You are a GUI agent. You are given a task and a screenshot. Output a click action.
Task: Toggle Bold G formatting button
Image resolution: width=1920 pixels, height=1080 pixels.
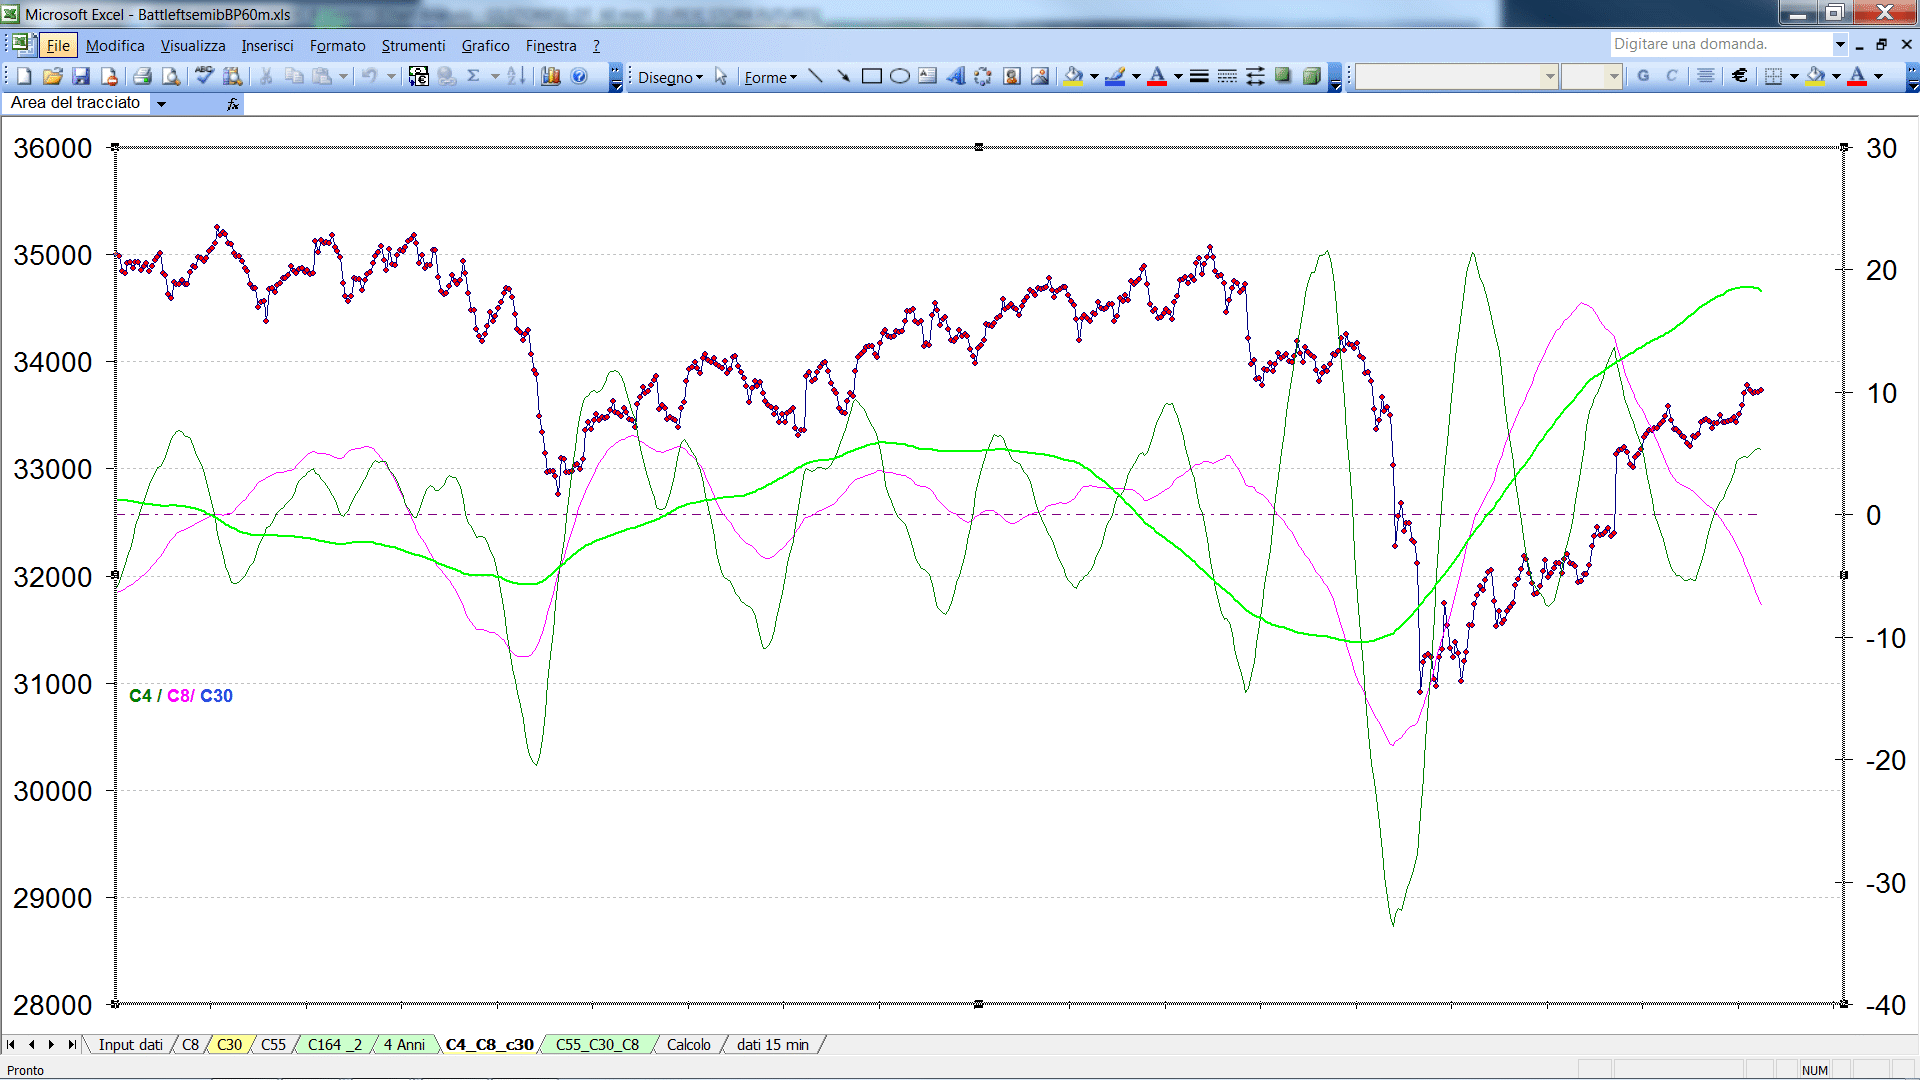click(x=1643, y=76)
